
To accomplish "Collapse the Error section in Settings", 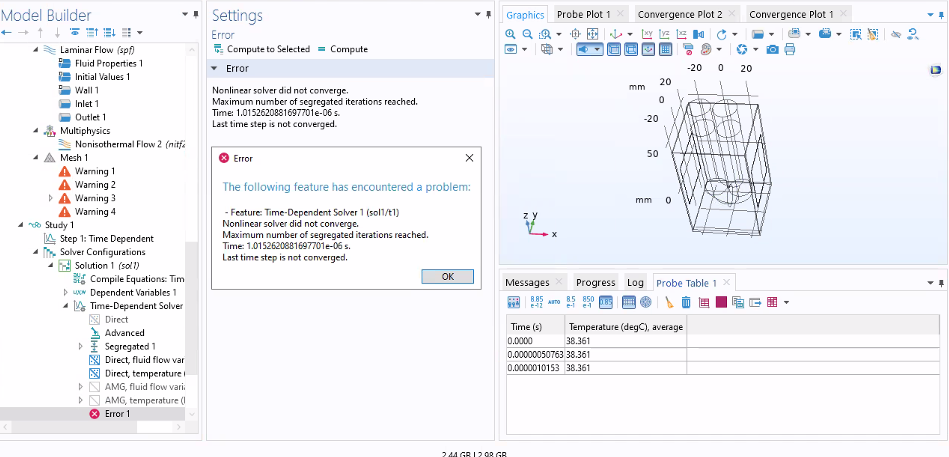I will (214, 68).
